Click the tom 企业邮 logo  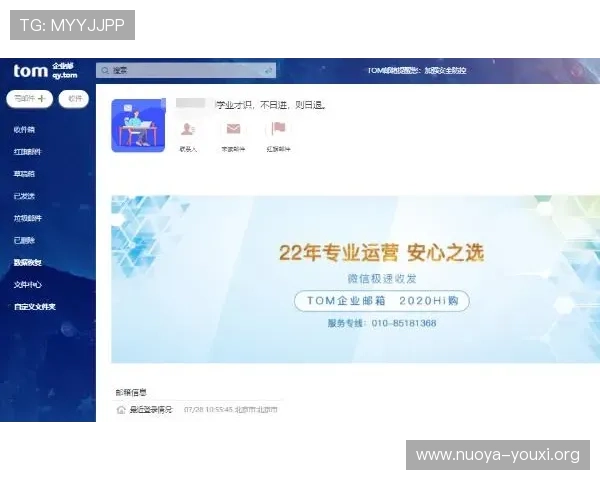point(46,71)
